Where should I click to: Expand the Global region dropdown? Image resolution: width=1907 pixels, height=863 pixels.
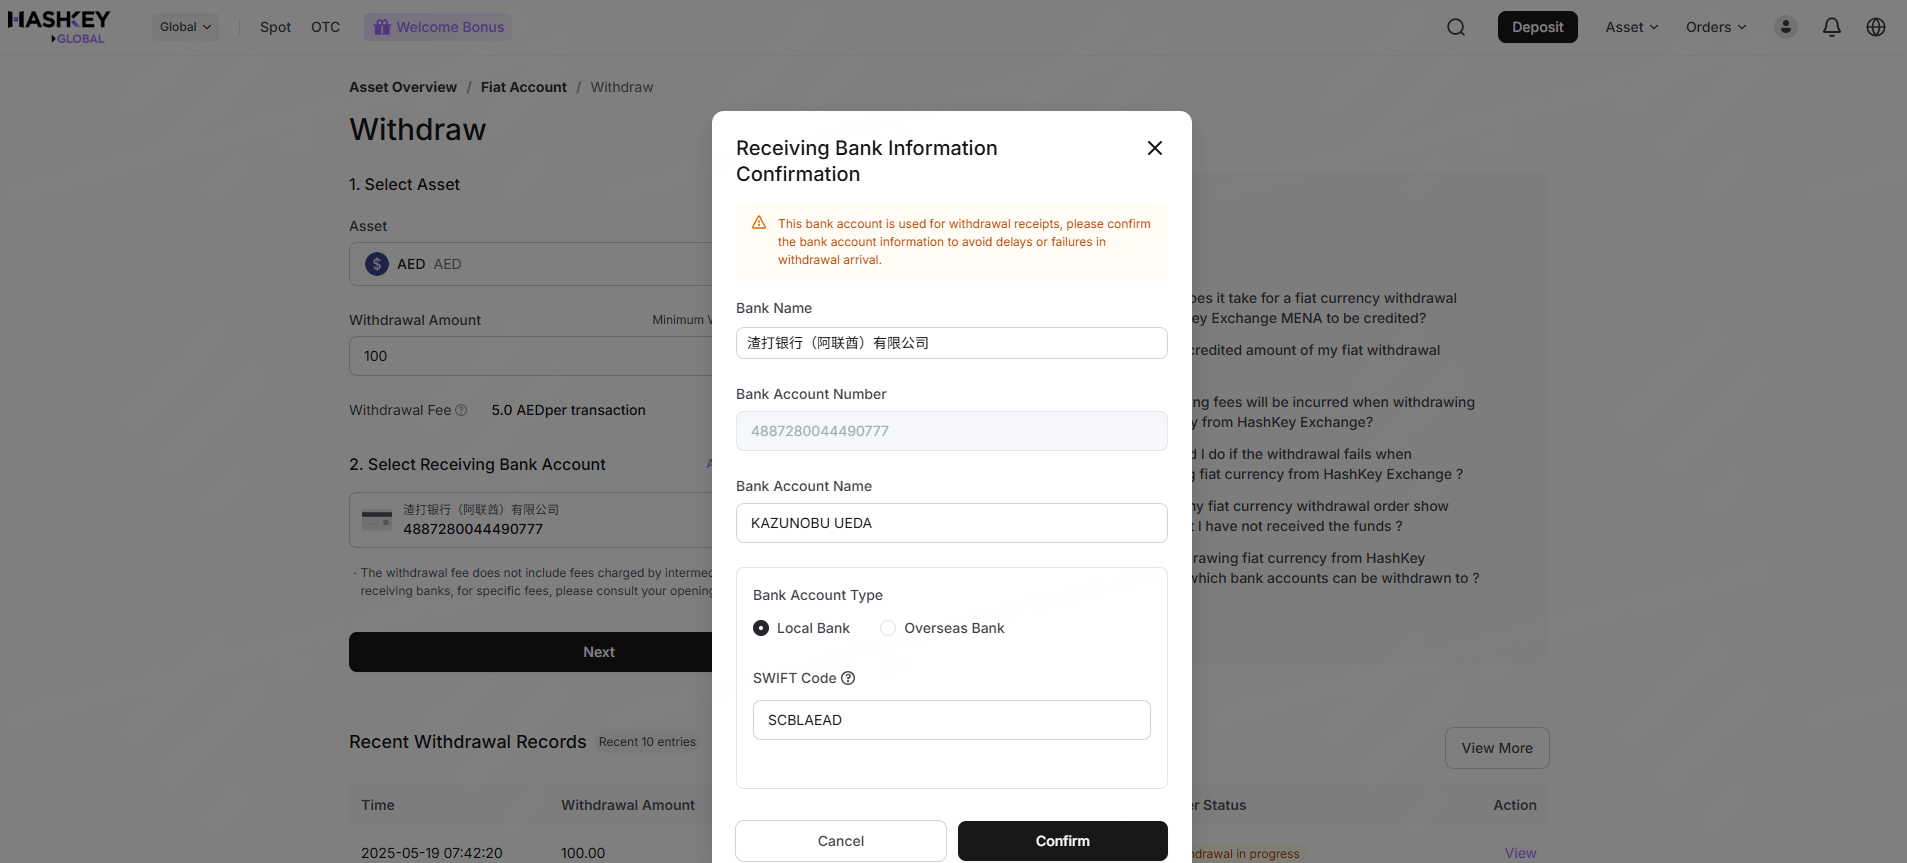(x=185, y=27)
